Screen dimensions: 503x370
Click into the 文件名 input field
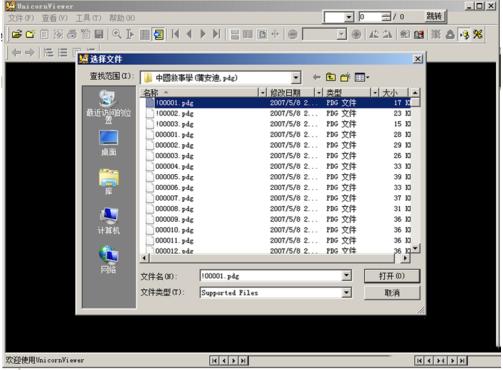pyautogui.click(x=271, y=276)
